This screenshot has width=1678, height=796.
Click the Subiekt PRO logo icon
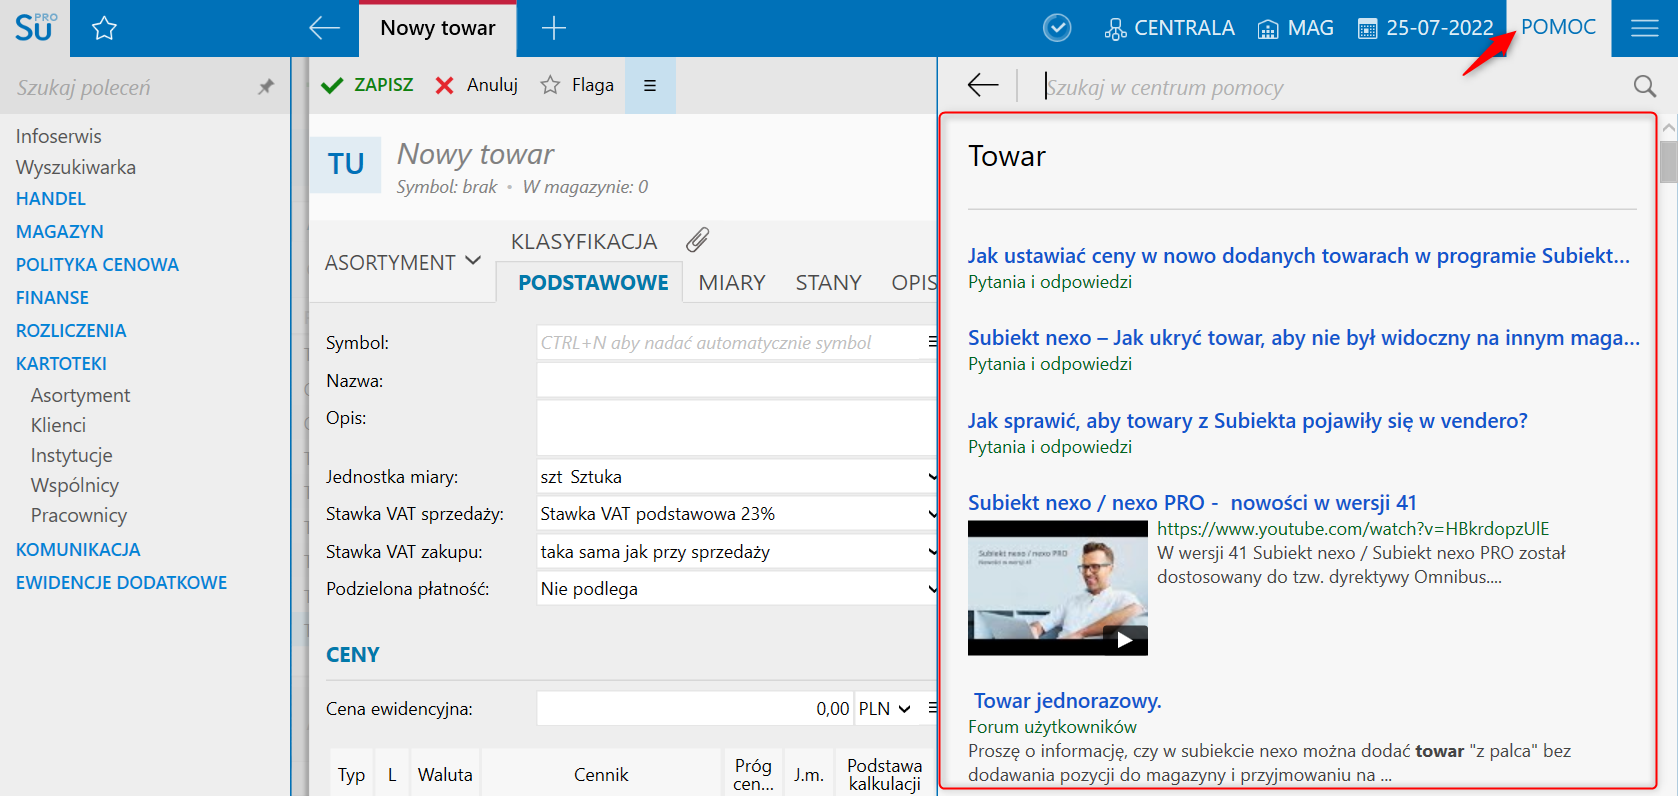[35, 28]
